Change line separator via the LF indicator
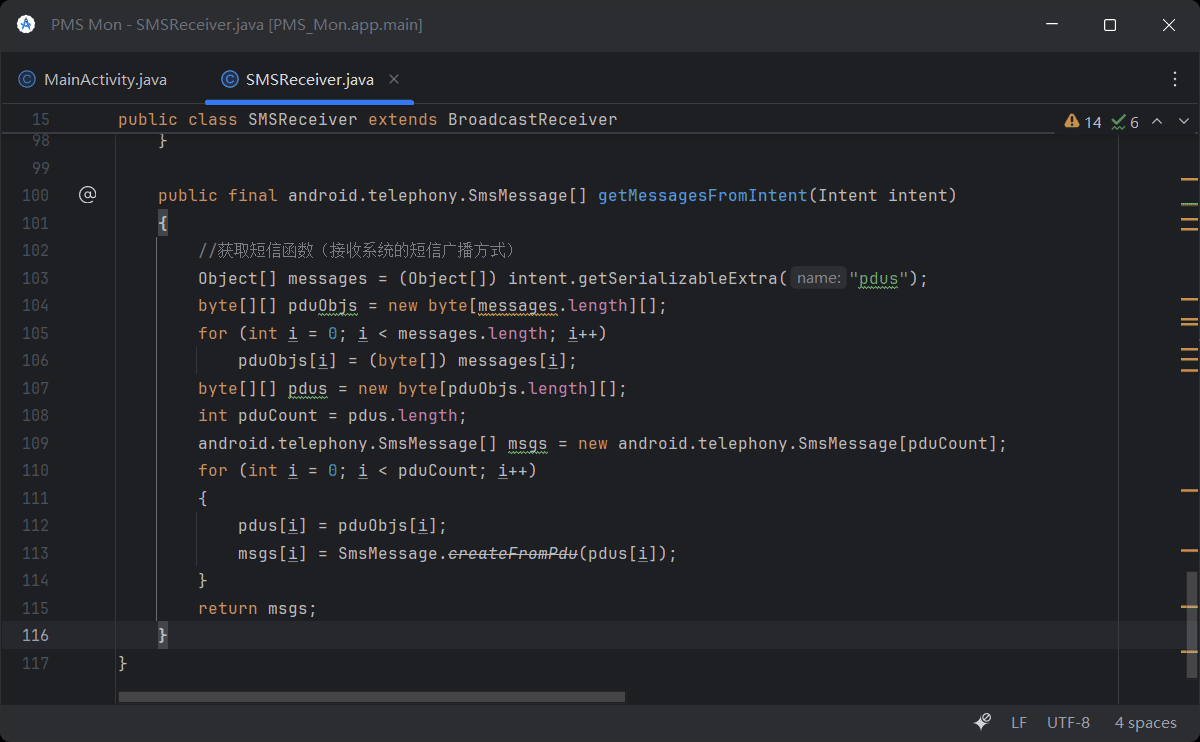 [1019, 721]
